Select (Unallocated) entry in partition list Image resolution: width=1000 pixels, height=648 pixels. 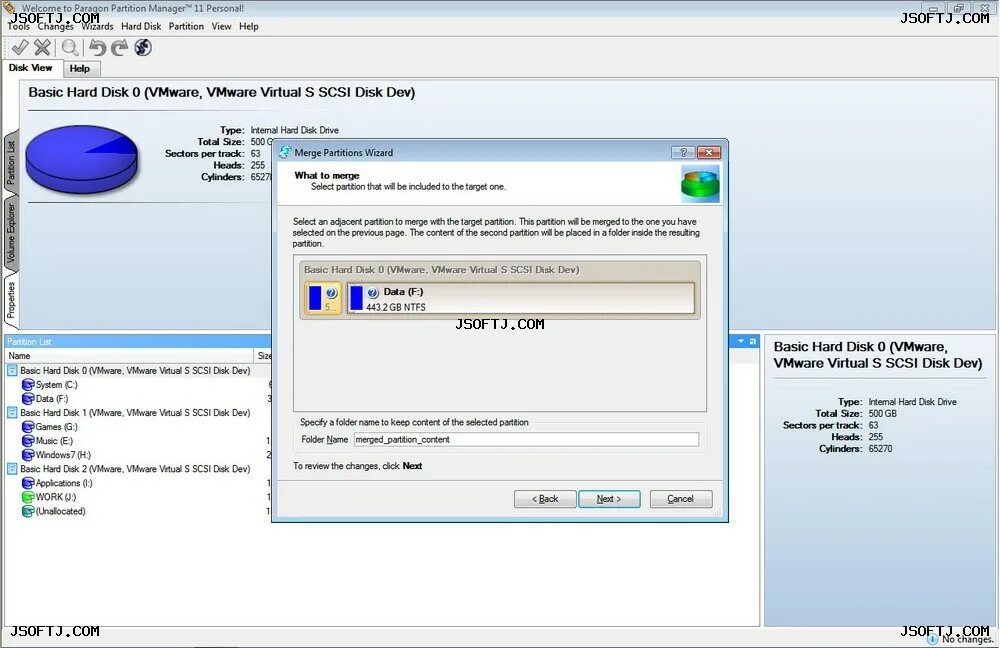[61, 511]
